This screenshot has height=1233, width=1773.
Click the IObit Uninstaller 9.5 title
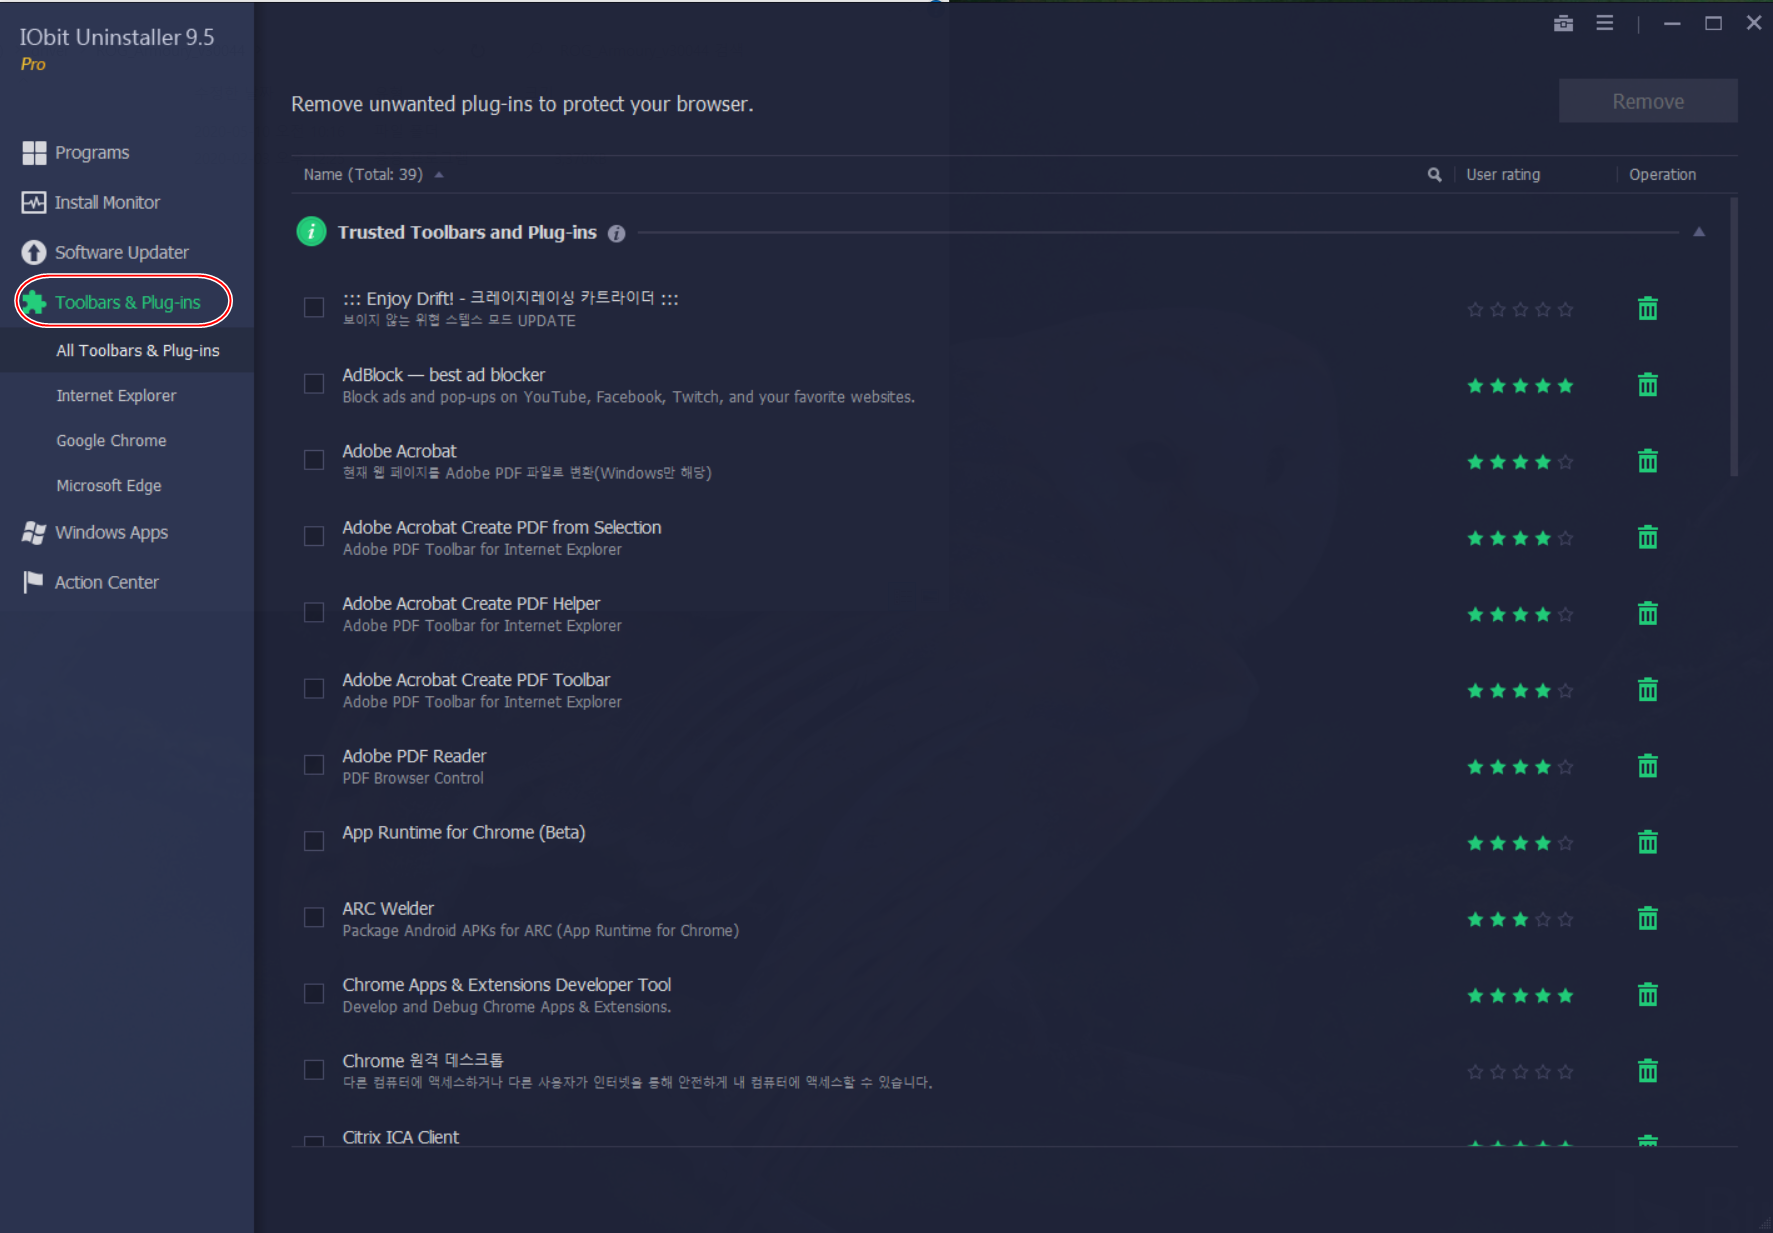pos(117,37)
